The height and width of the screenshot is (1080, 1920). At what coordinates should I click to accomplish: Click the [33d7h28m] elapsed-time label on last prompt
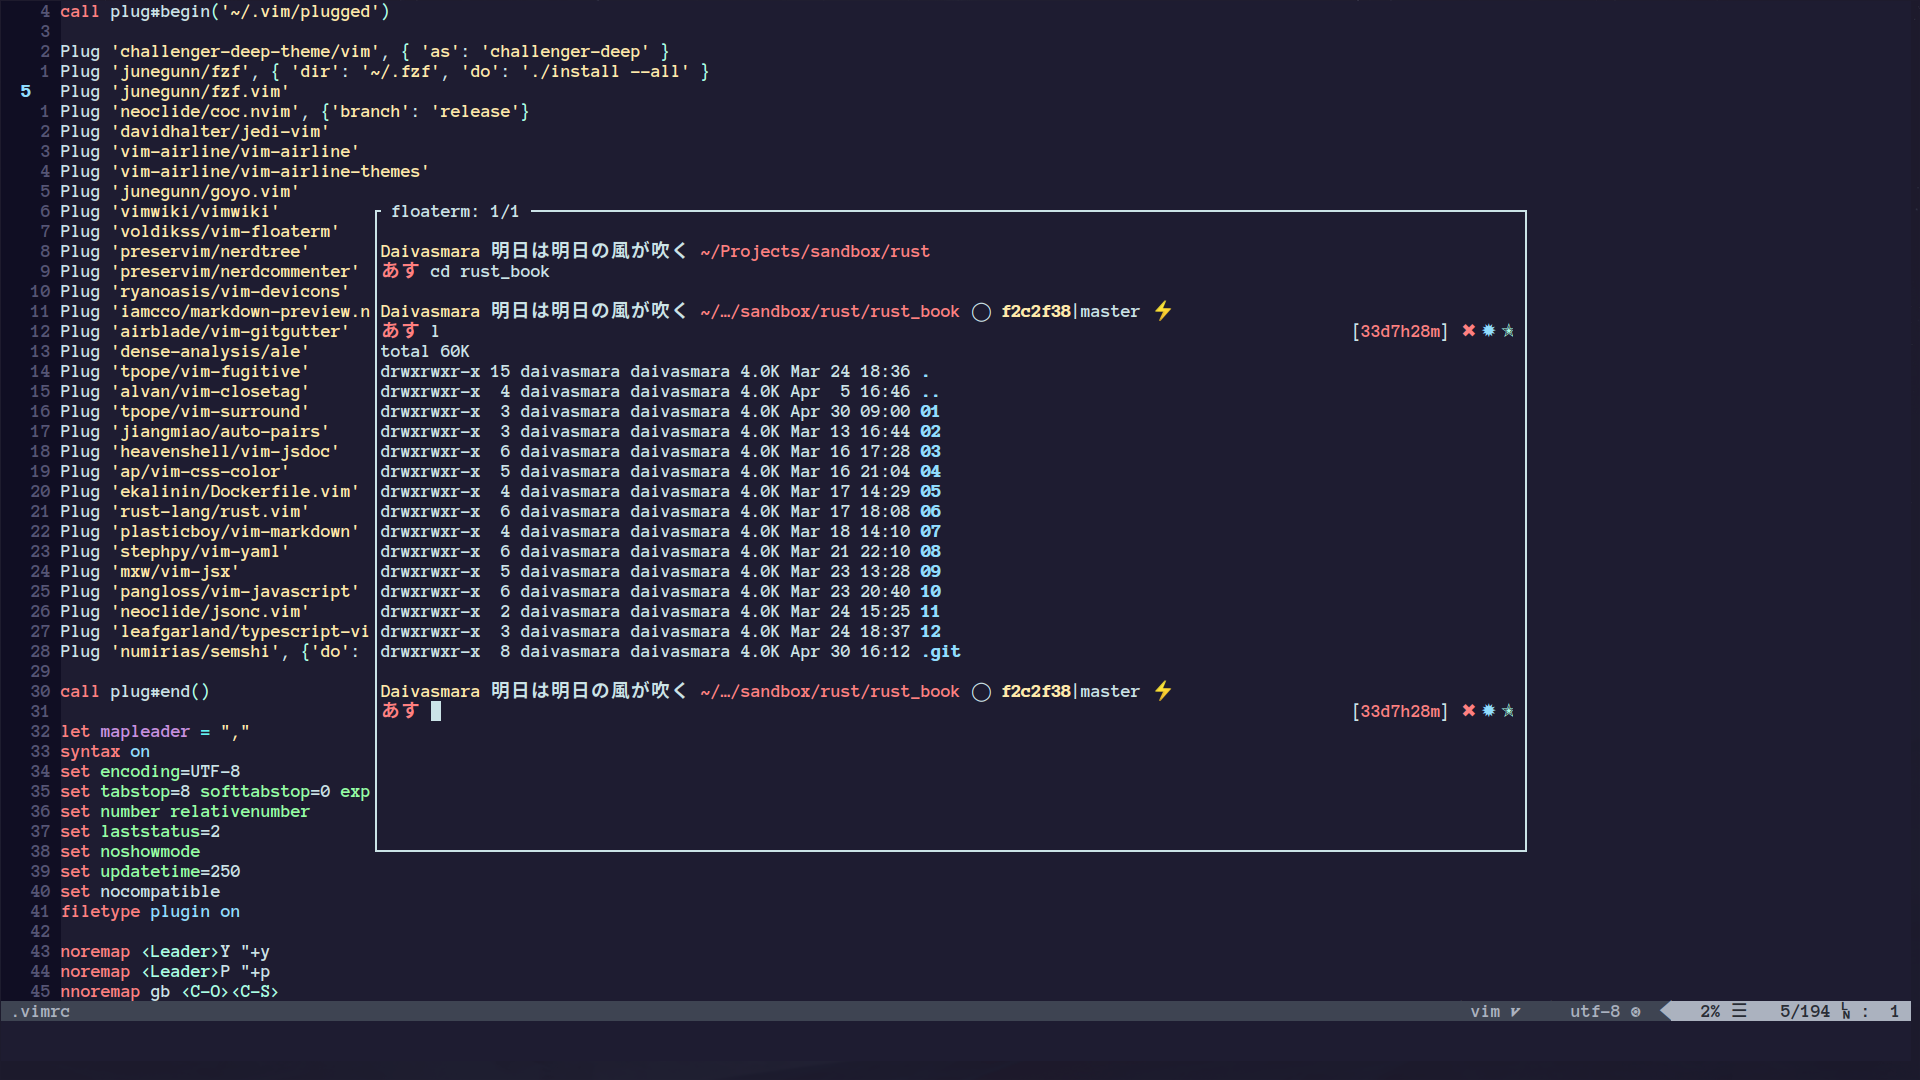click(1400, 711)
